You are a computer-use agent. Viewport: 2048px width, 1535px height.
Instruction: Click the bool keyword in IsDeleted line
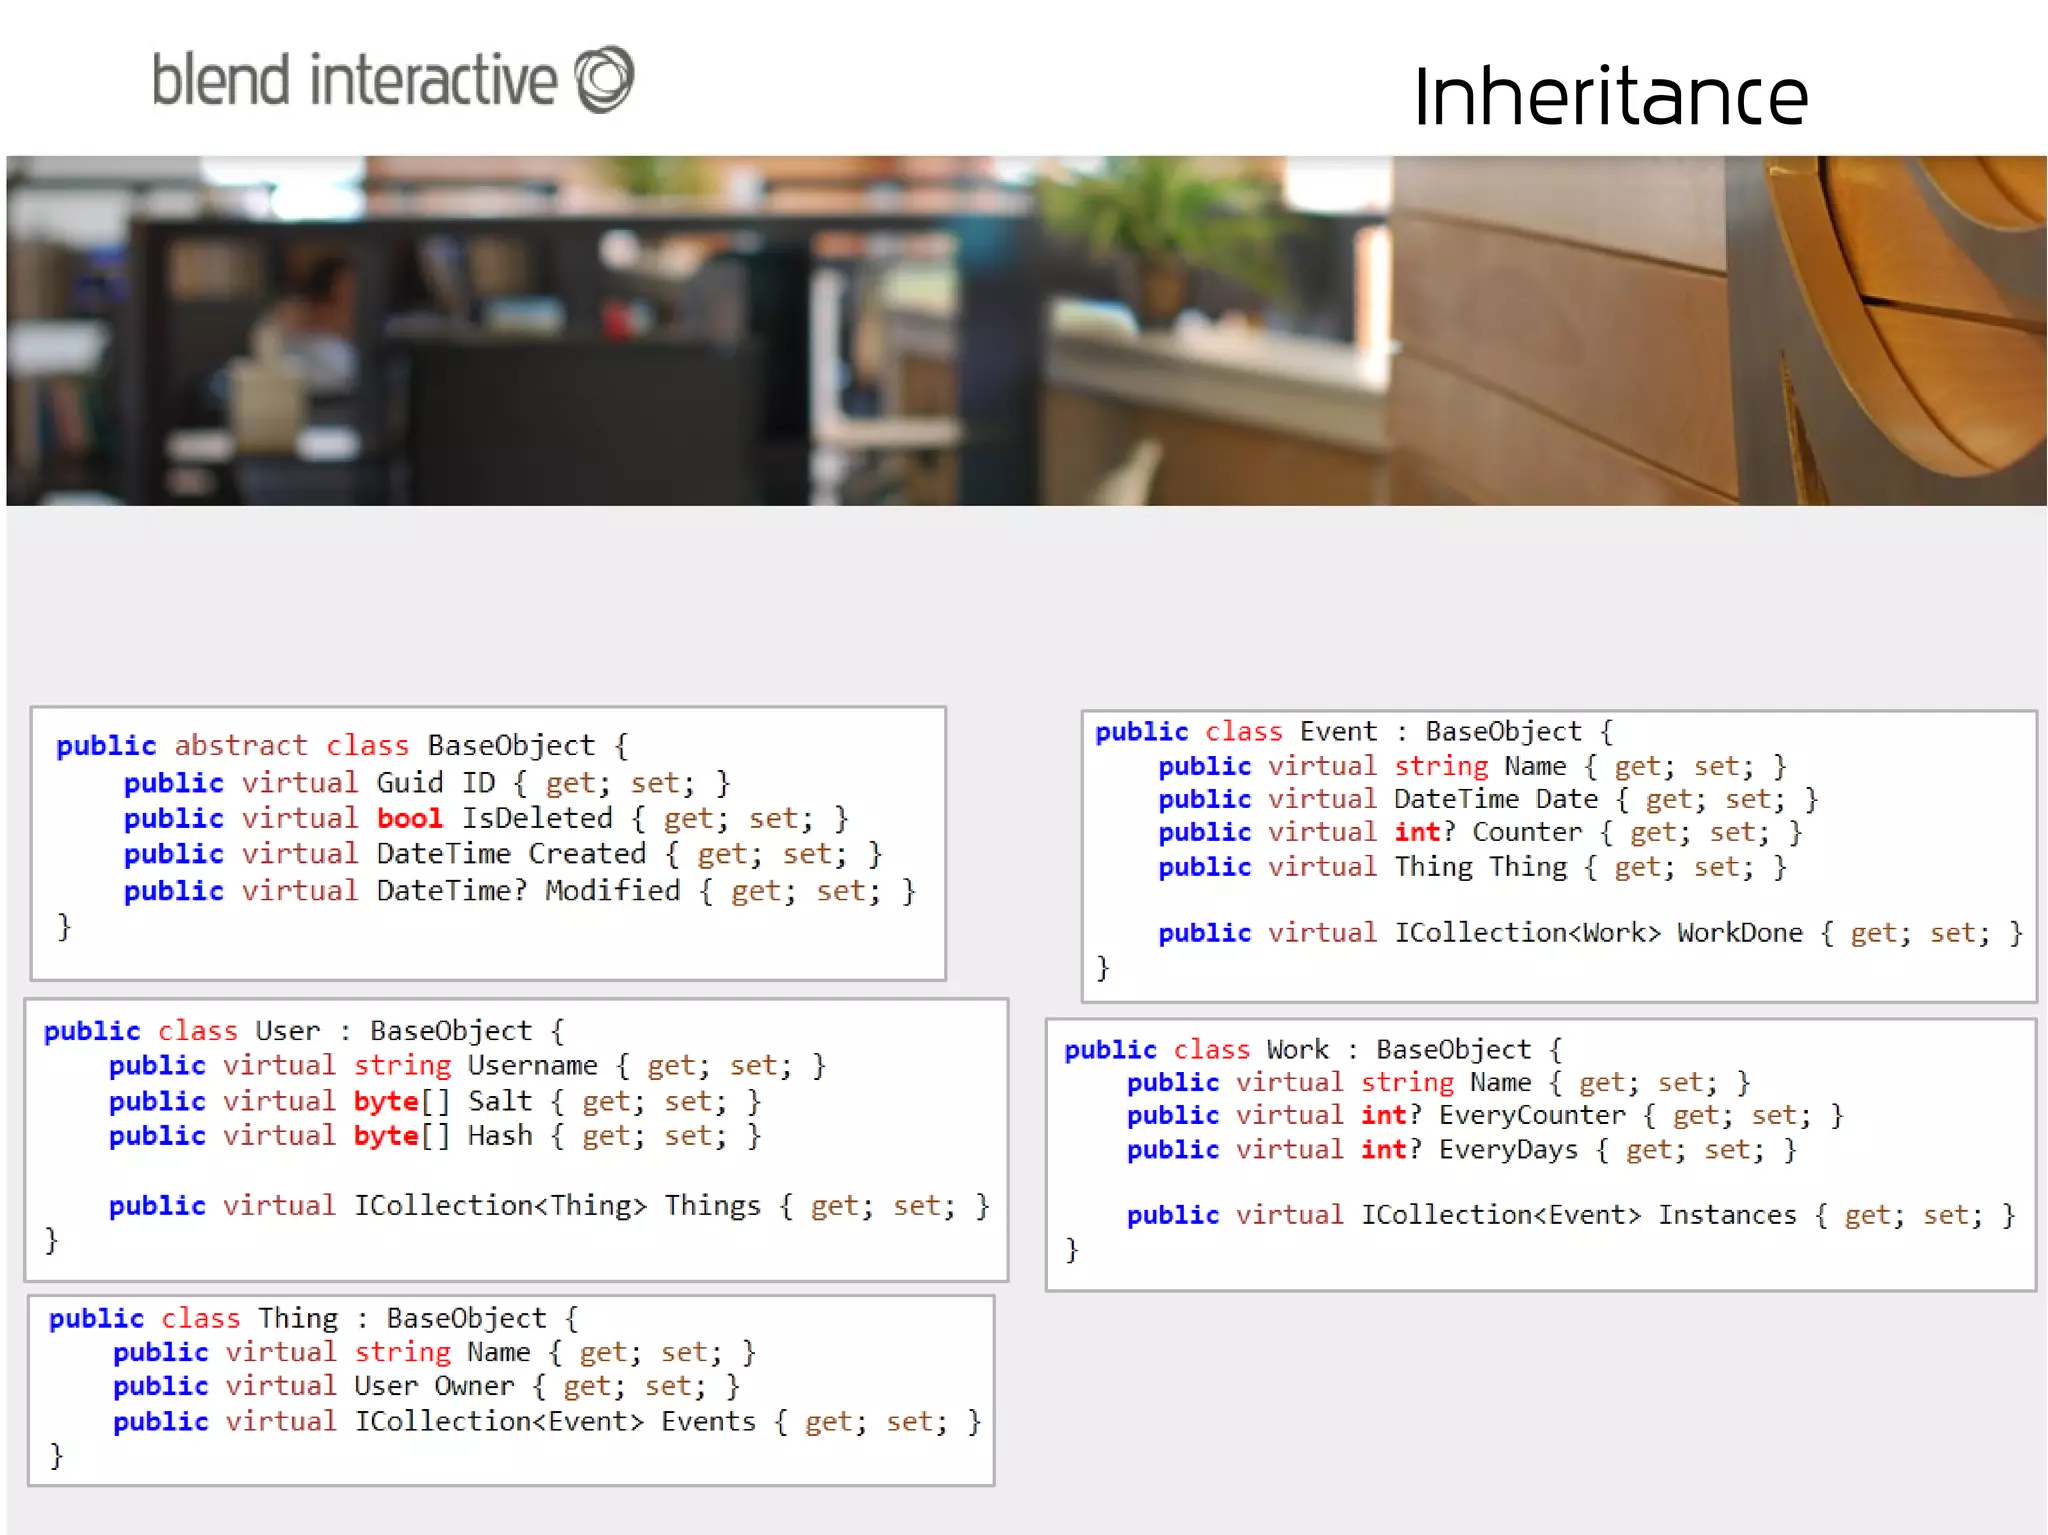click(409, 818)
